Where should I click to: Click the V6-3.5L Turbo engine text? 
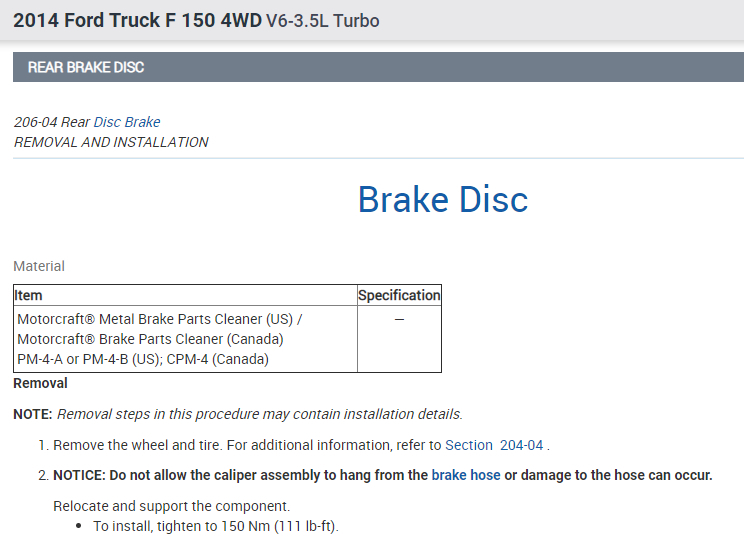pyautogui.click(x=322, y=21)
